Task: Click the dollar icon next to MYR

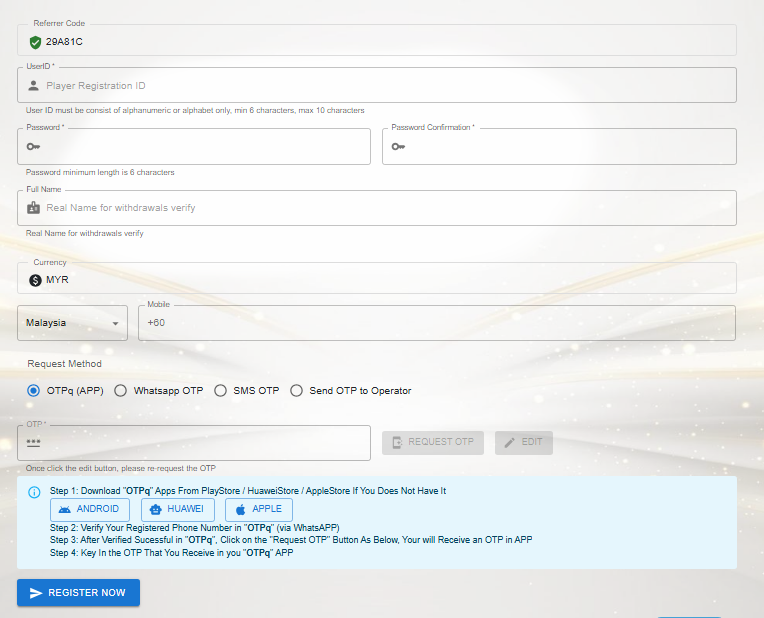Action: (x=35, y=280)
